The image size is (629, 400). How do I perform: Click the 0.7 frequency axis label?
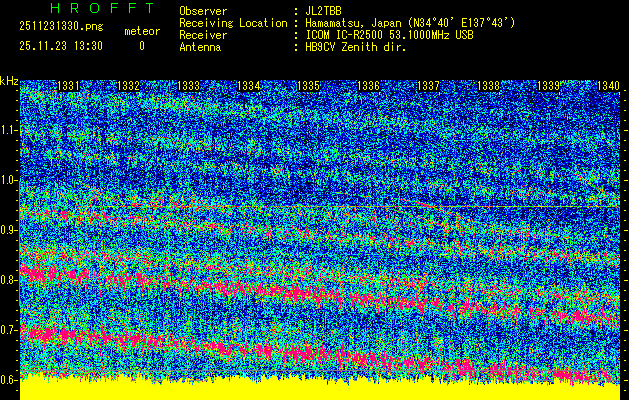(x=9, y=330)
